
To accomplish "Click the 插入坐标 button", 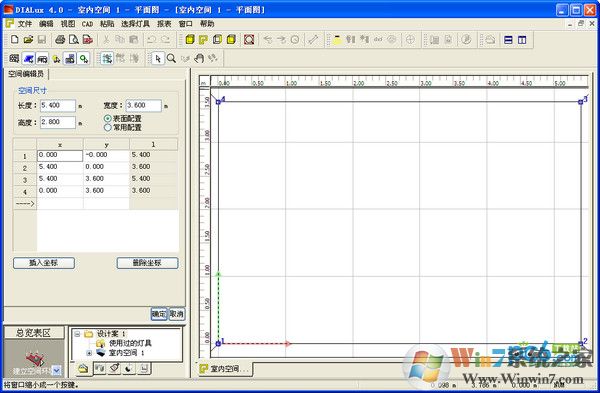I will [x=44, y=263].
